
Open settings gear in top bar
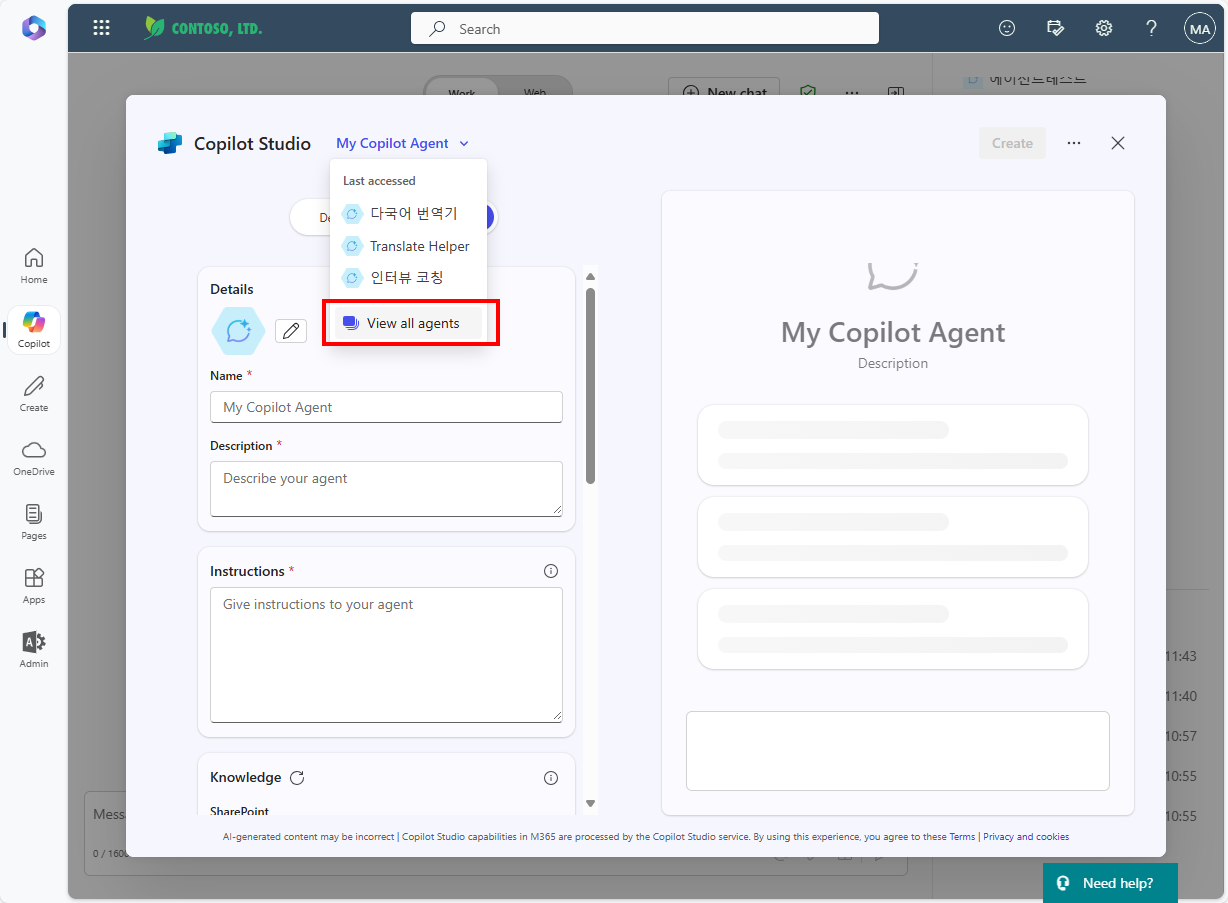pyautogui.click(x=1104, y=28)
